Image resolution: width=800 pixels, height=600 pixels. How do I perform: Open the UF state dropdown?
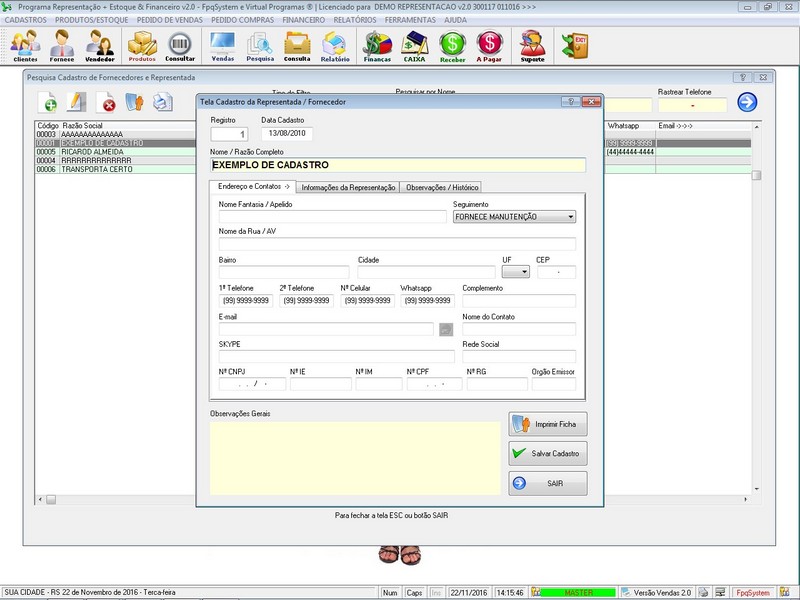(x=515, y=272)
